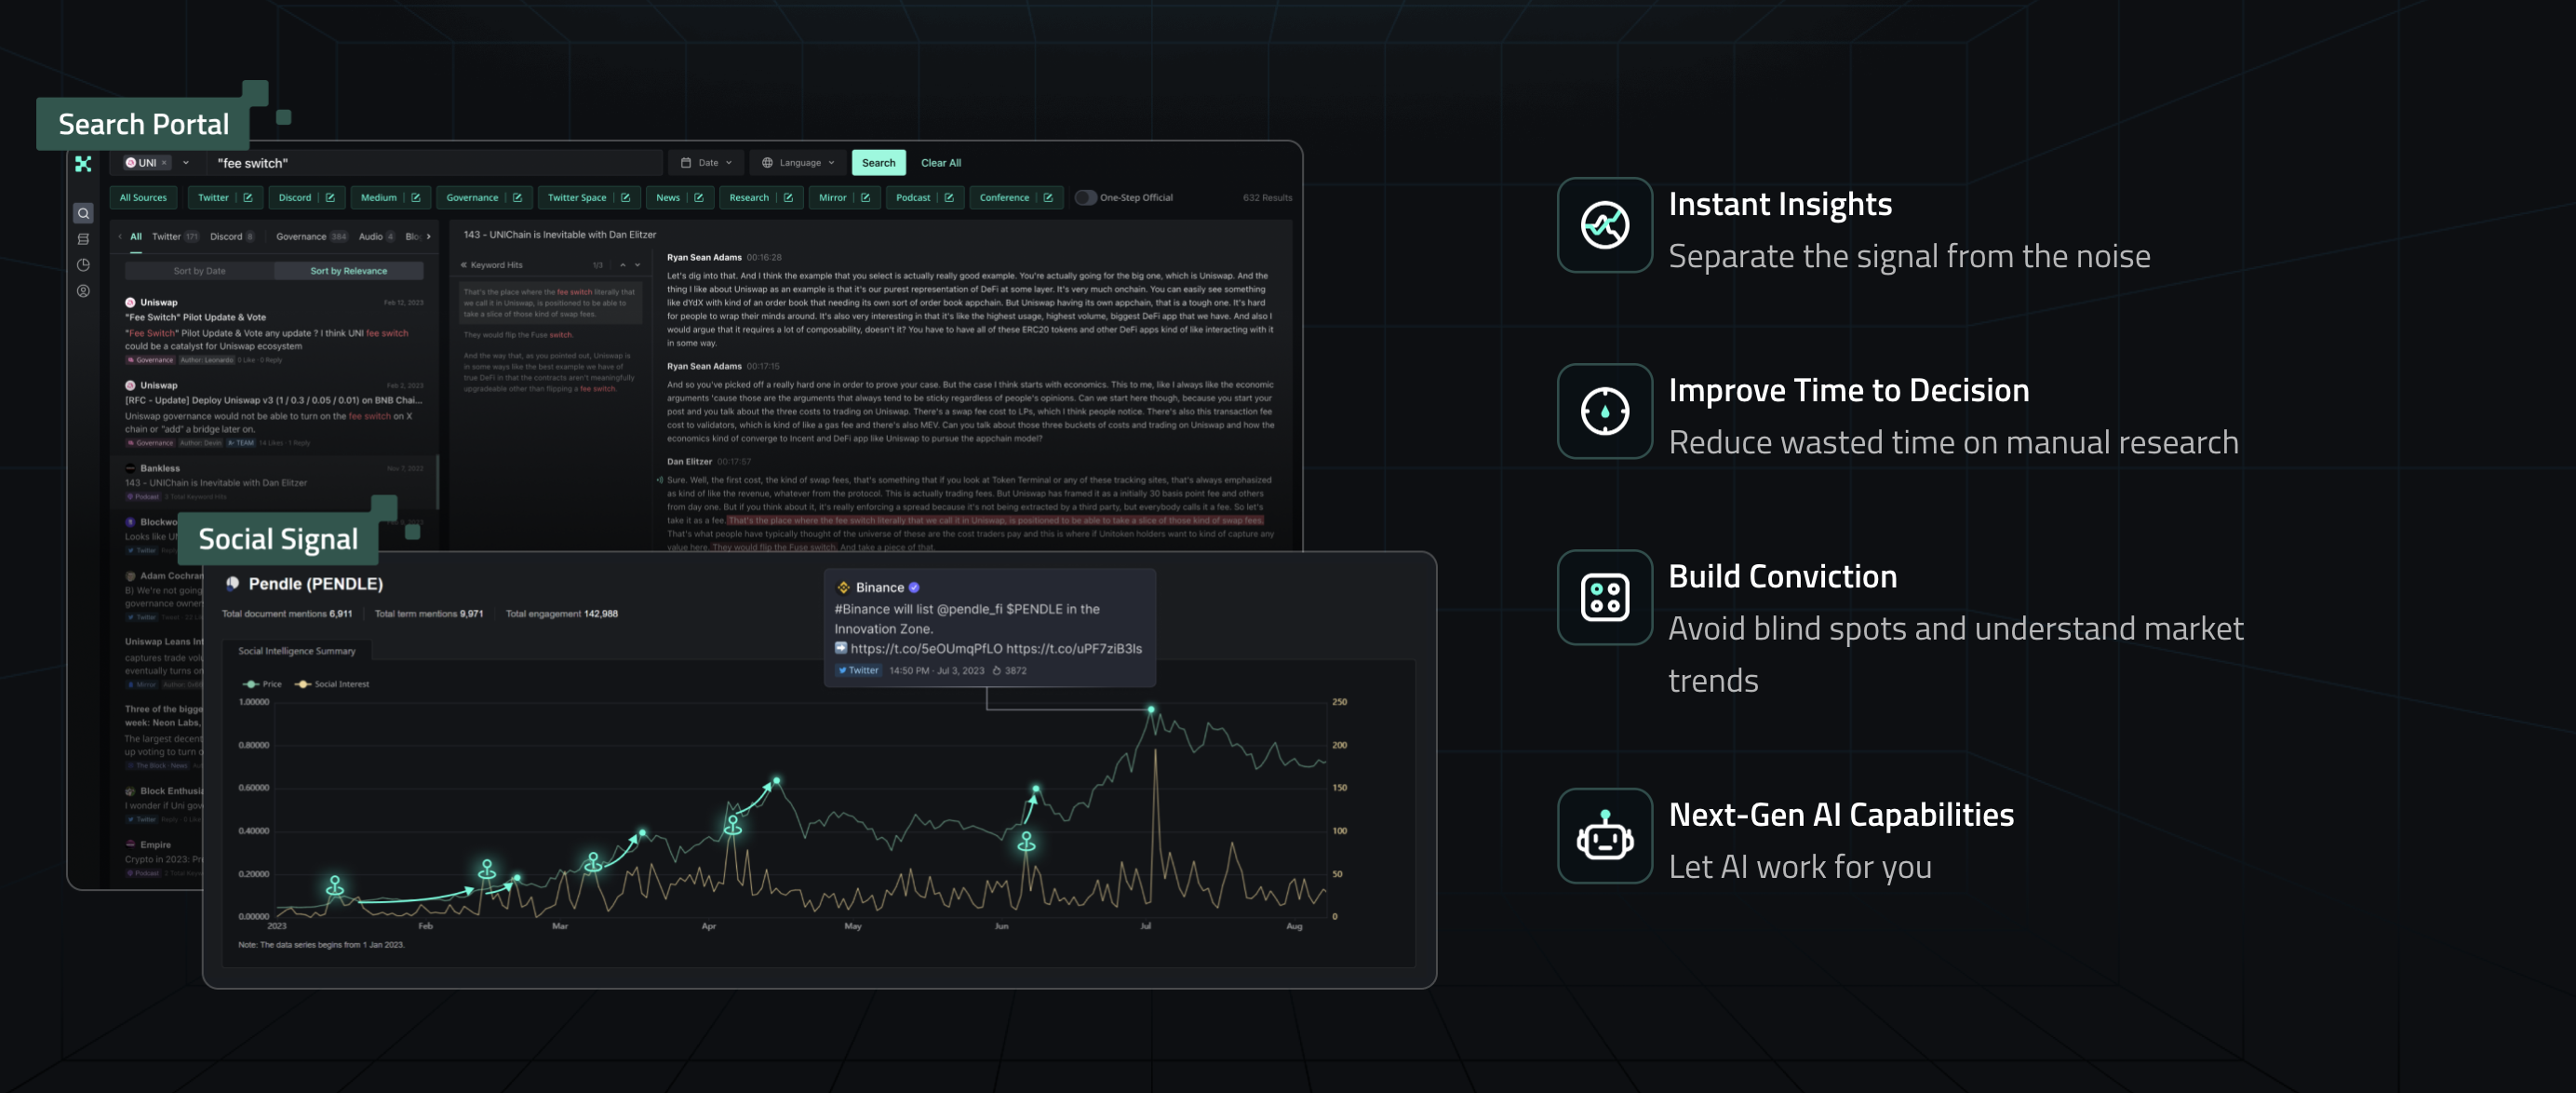
Task: Click the Pendle token logo
Action: (232, 583)
